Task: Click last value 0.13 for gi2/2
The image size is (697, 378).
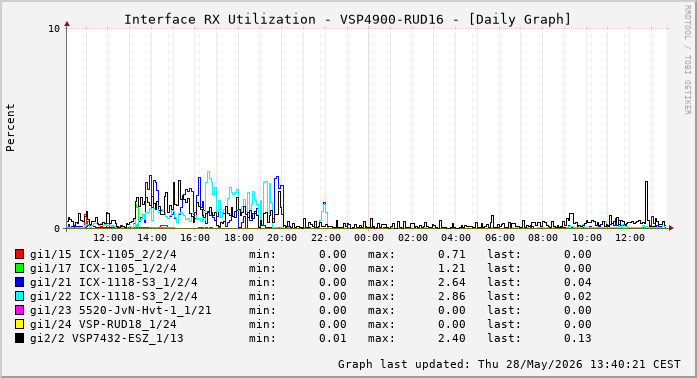Action: [578, 338]
